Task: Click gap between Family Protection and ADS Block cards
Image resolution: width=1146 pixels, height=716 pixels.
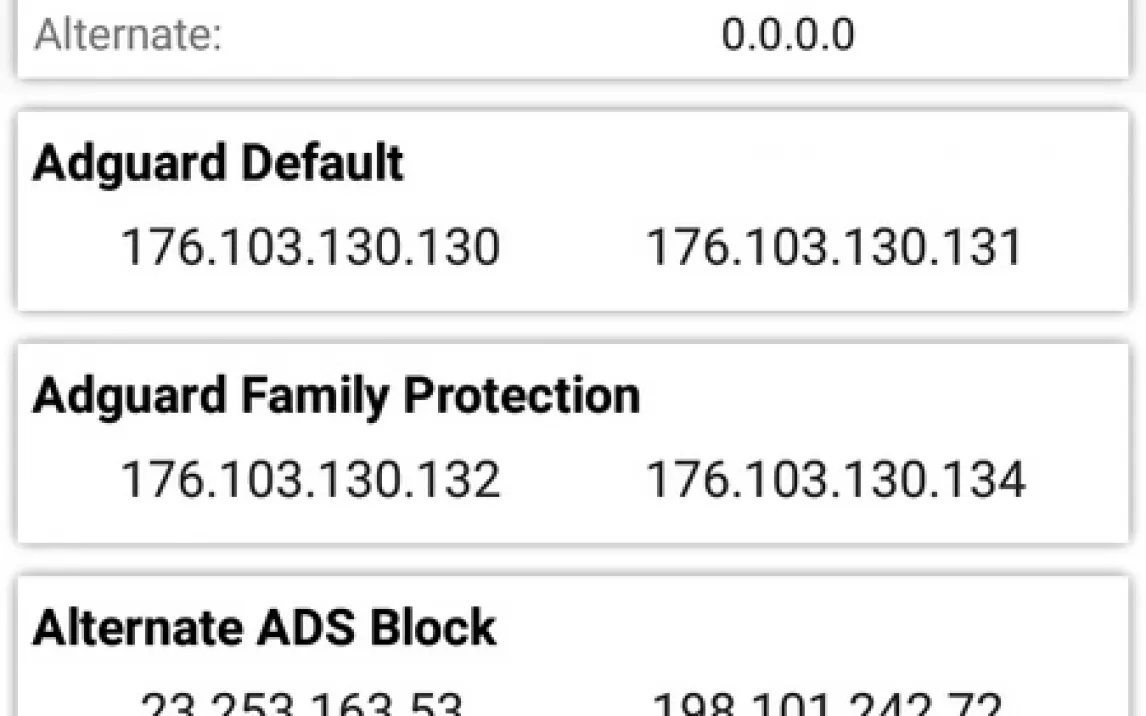Action: coord(572,560)
